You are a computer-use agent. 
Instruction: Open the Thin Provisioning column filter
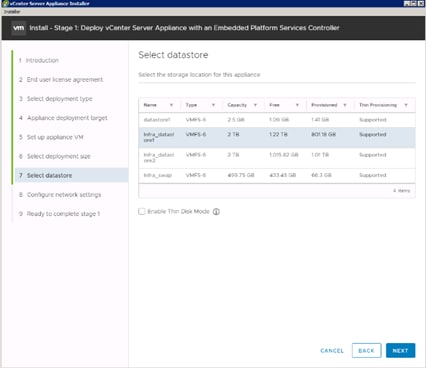(x=406, y=105)
